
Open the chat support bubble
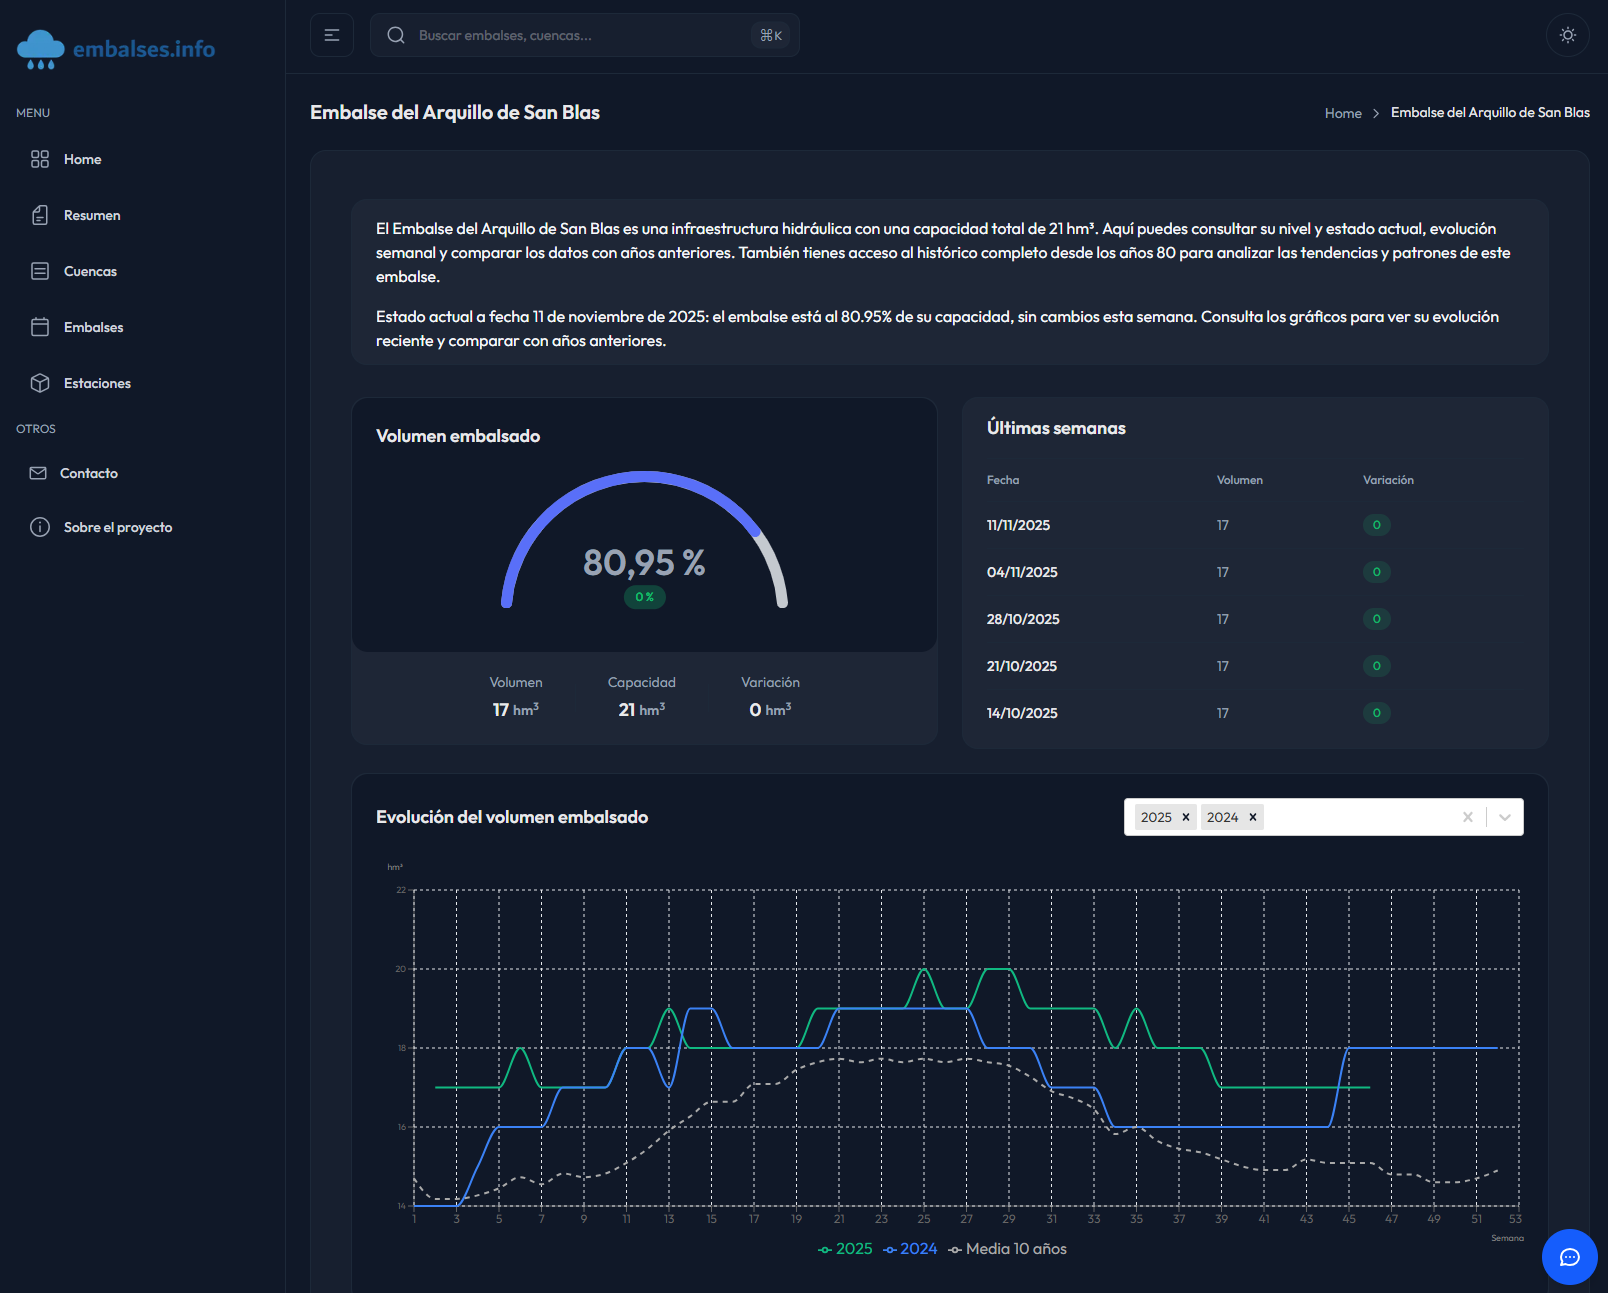(x=1569, y=1256)
